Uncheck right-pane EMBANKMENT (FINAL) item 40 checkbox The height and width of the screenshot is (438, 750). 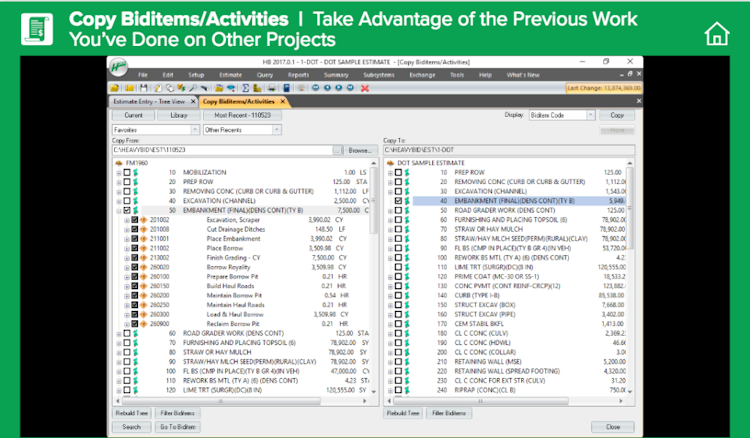(x=398, y=201)
